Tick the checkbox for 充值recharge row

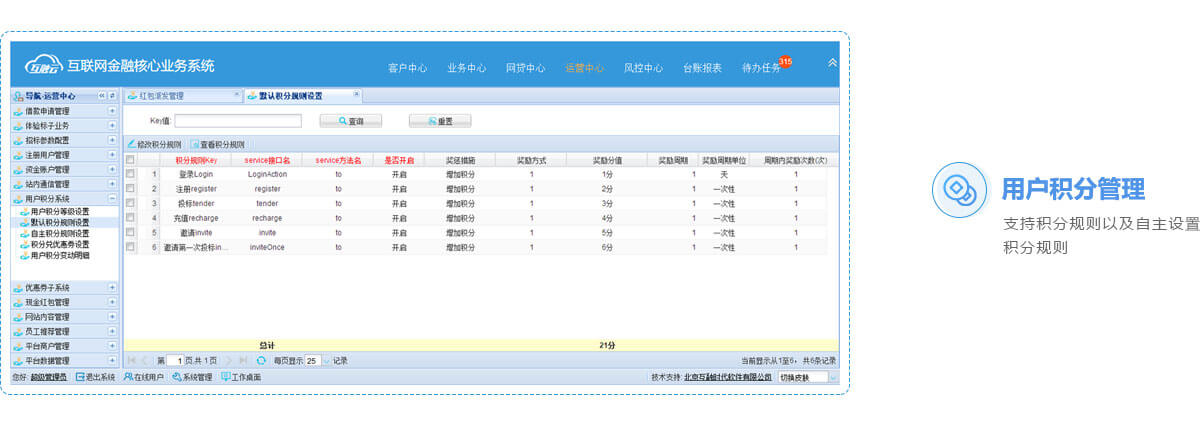point(130,217)
